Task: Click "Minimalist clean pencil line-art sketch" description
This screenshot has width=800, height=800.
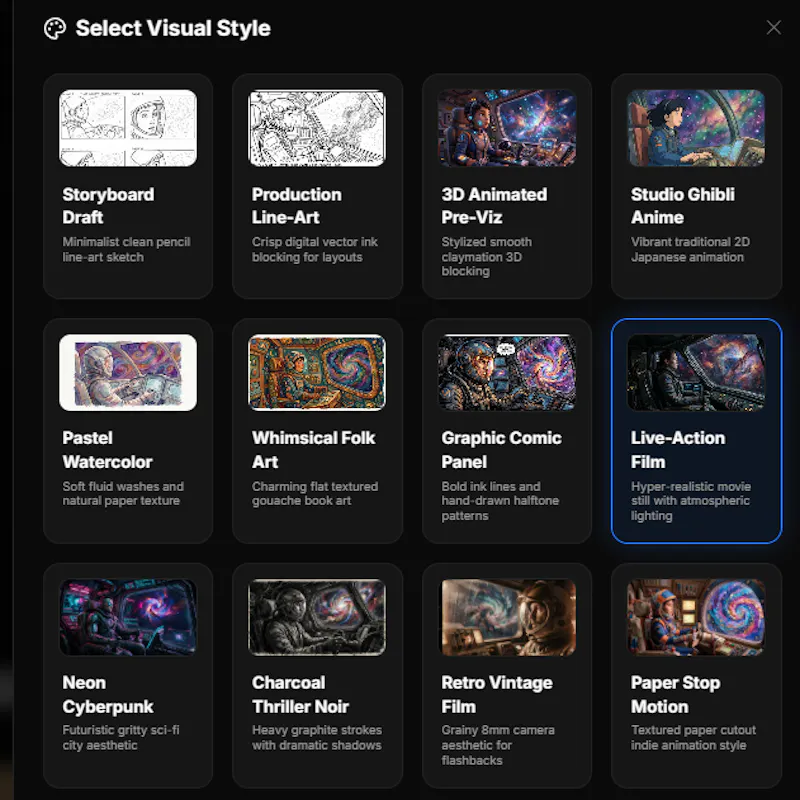Action: pos(126,249)
